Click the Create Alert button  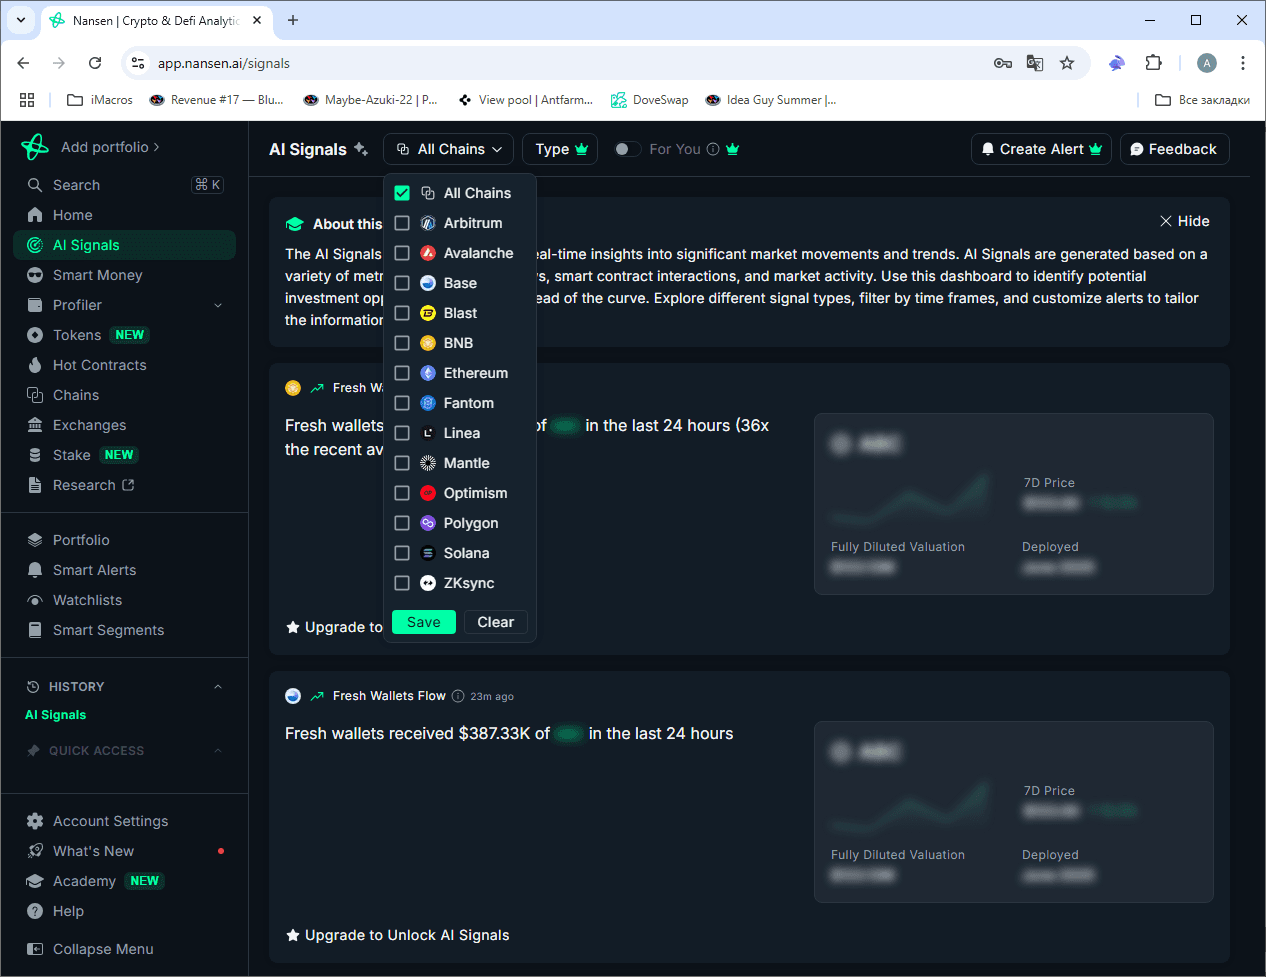tap(1041, 149)
